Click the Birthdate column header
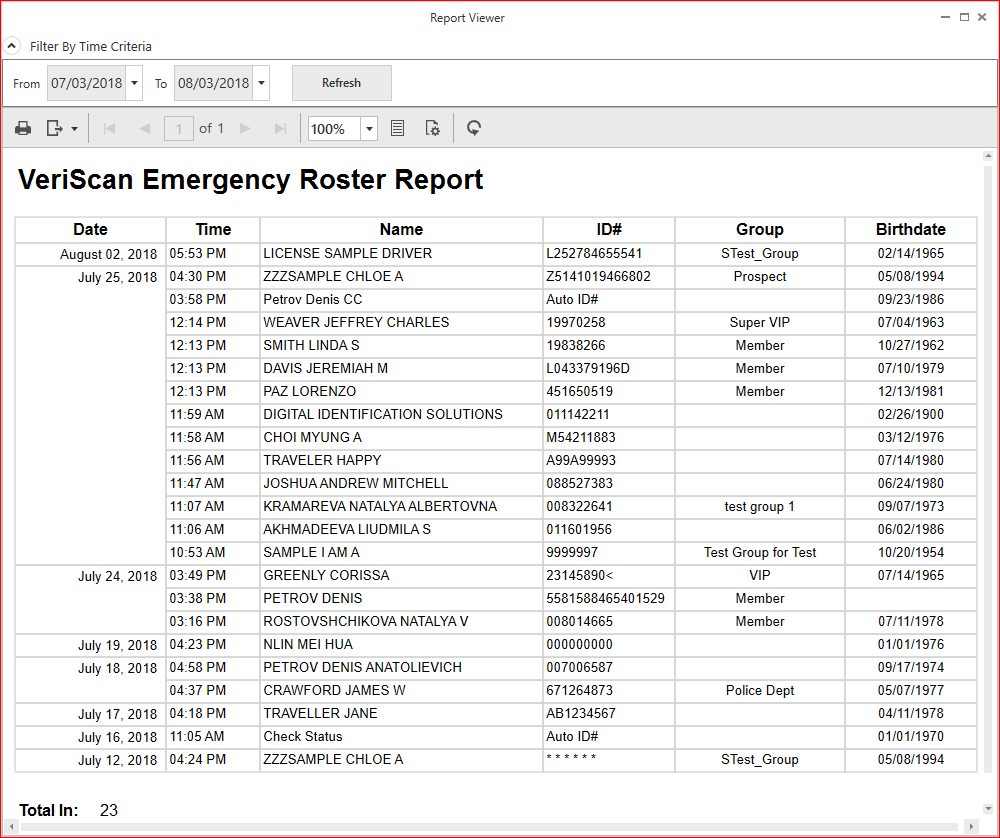Screen dimensions: 1000x838 [911, 230]
